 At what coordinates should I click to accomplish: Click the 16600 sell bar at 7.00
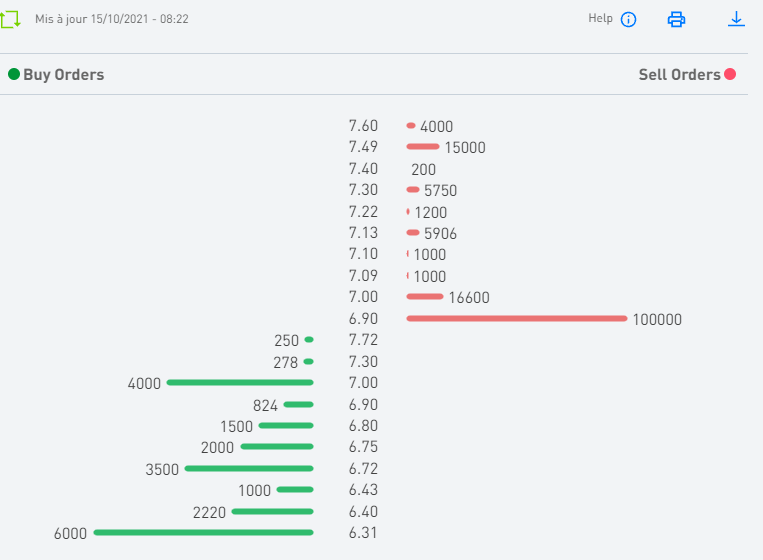tap(425, 297)
